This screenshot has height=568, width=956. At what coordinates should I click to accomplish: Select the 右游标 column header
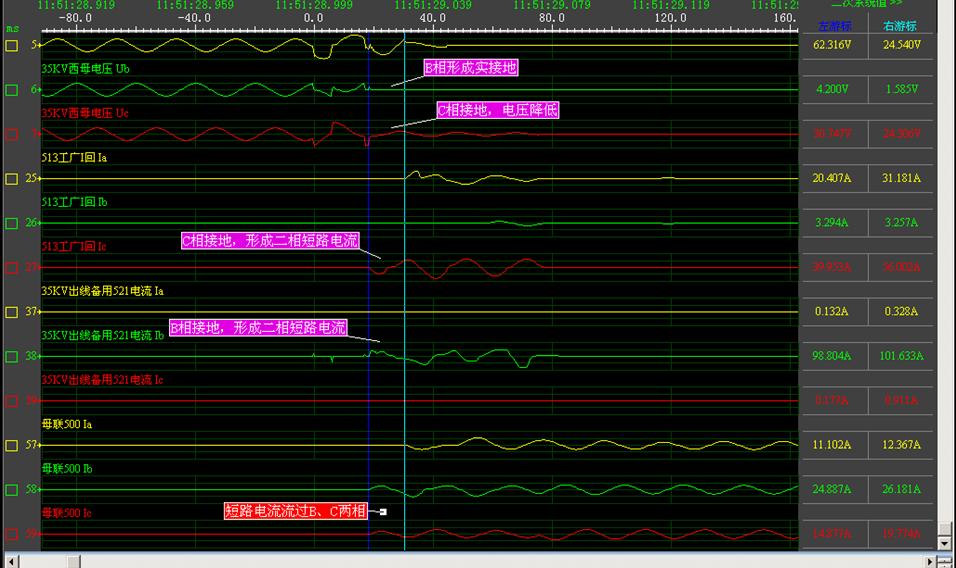(899, 26)
